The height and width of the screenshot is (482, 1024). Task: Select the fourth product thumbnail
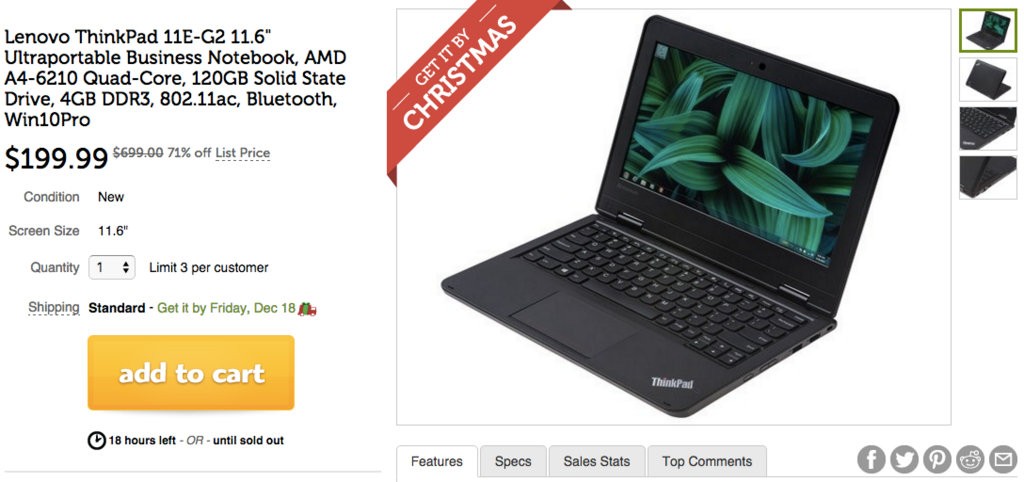pos(987,177)
